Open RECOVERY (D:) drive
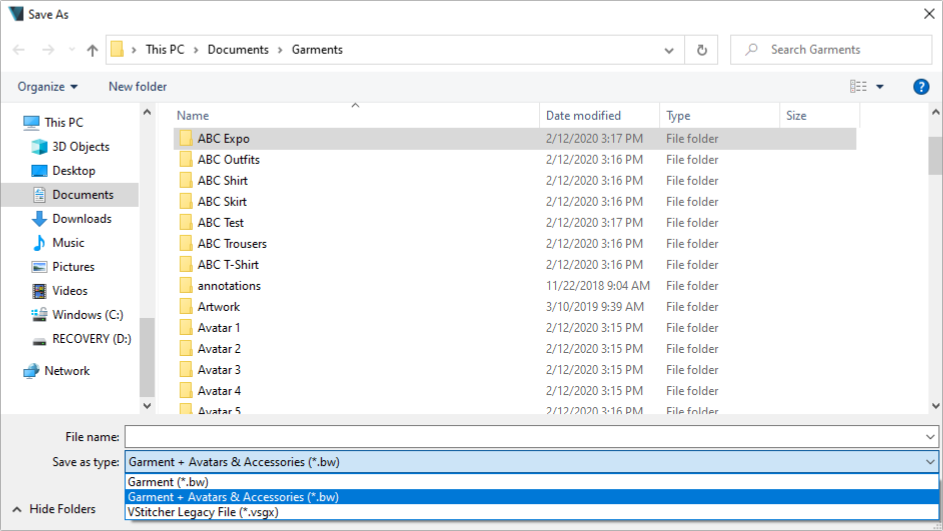Image resolution: width=943 pixels, height=531 pixels. [x=91, y=339]
